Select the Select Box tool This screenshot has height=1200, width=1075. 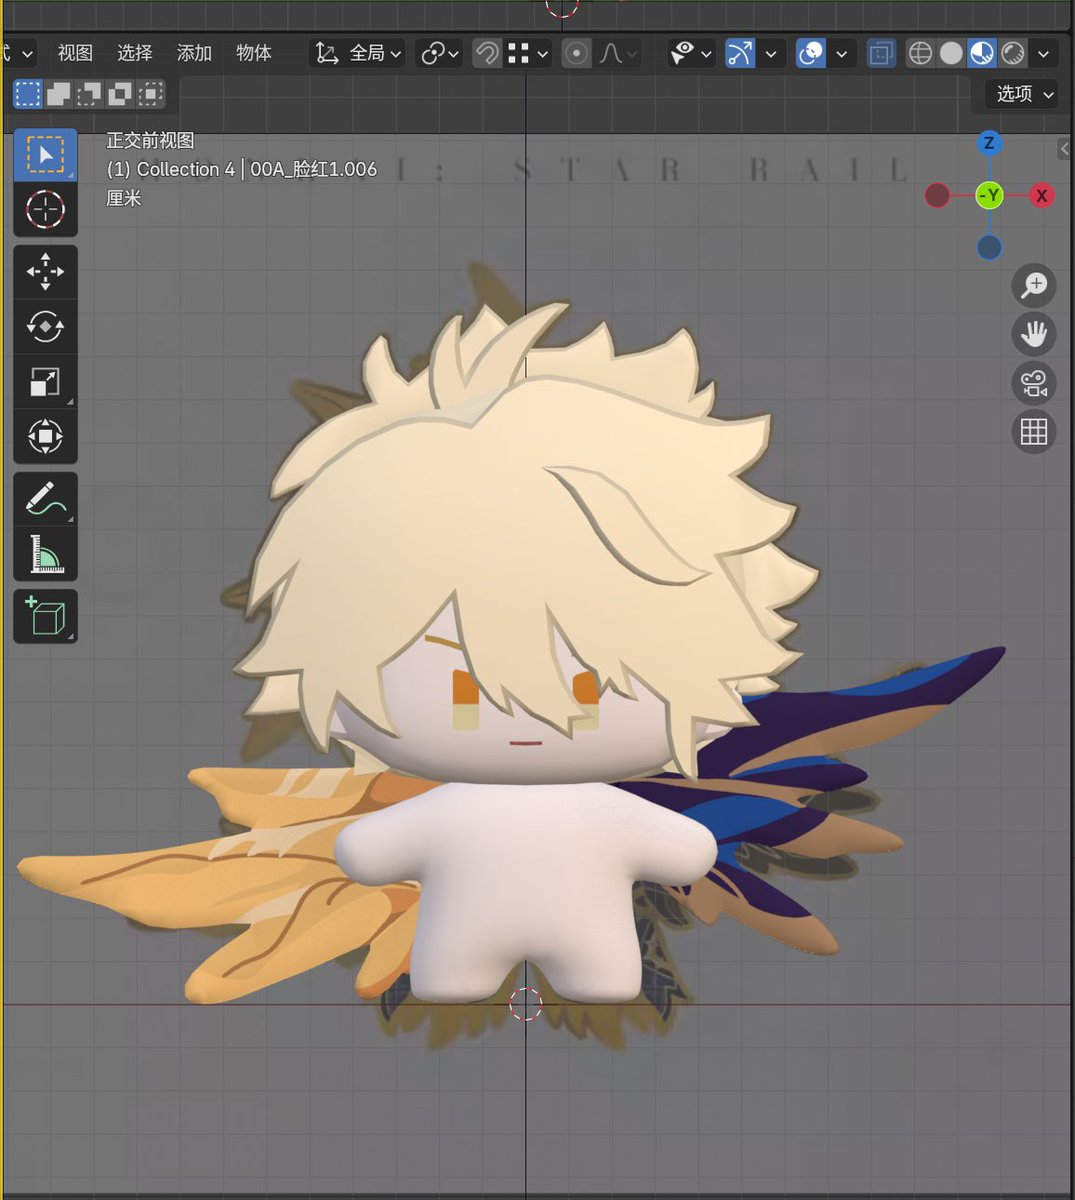pos(45,156)
